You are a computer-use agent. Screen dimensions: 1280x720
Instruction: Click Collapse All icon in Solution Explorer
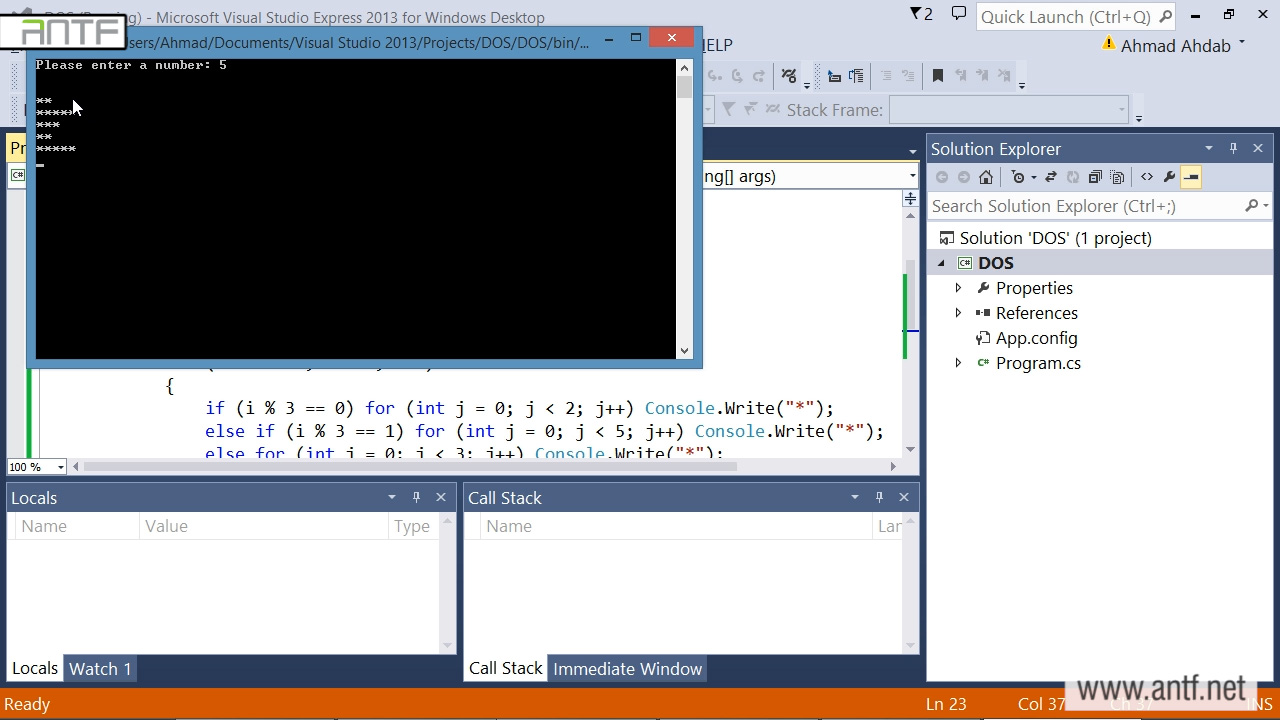1095,177
